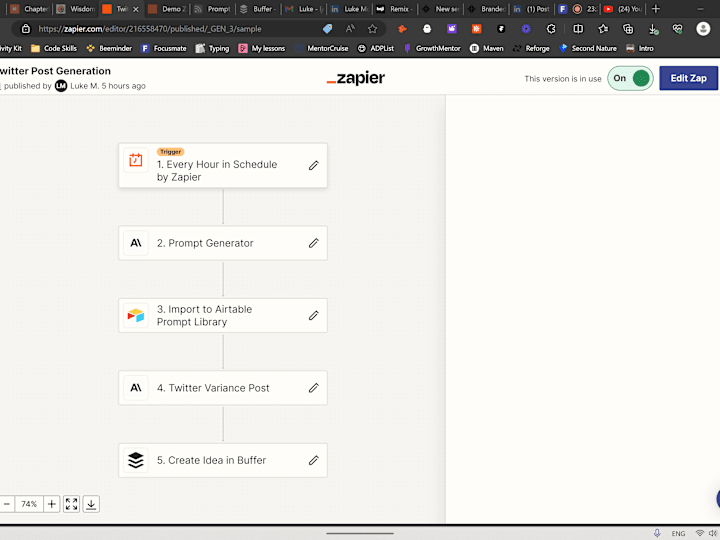Open edit pencil for Twitter Variance Post
This screenshot has width=720, height=540.
point(314,388)
